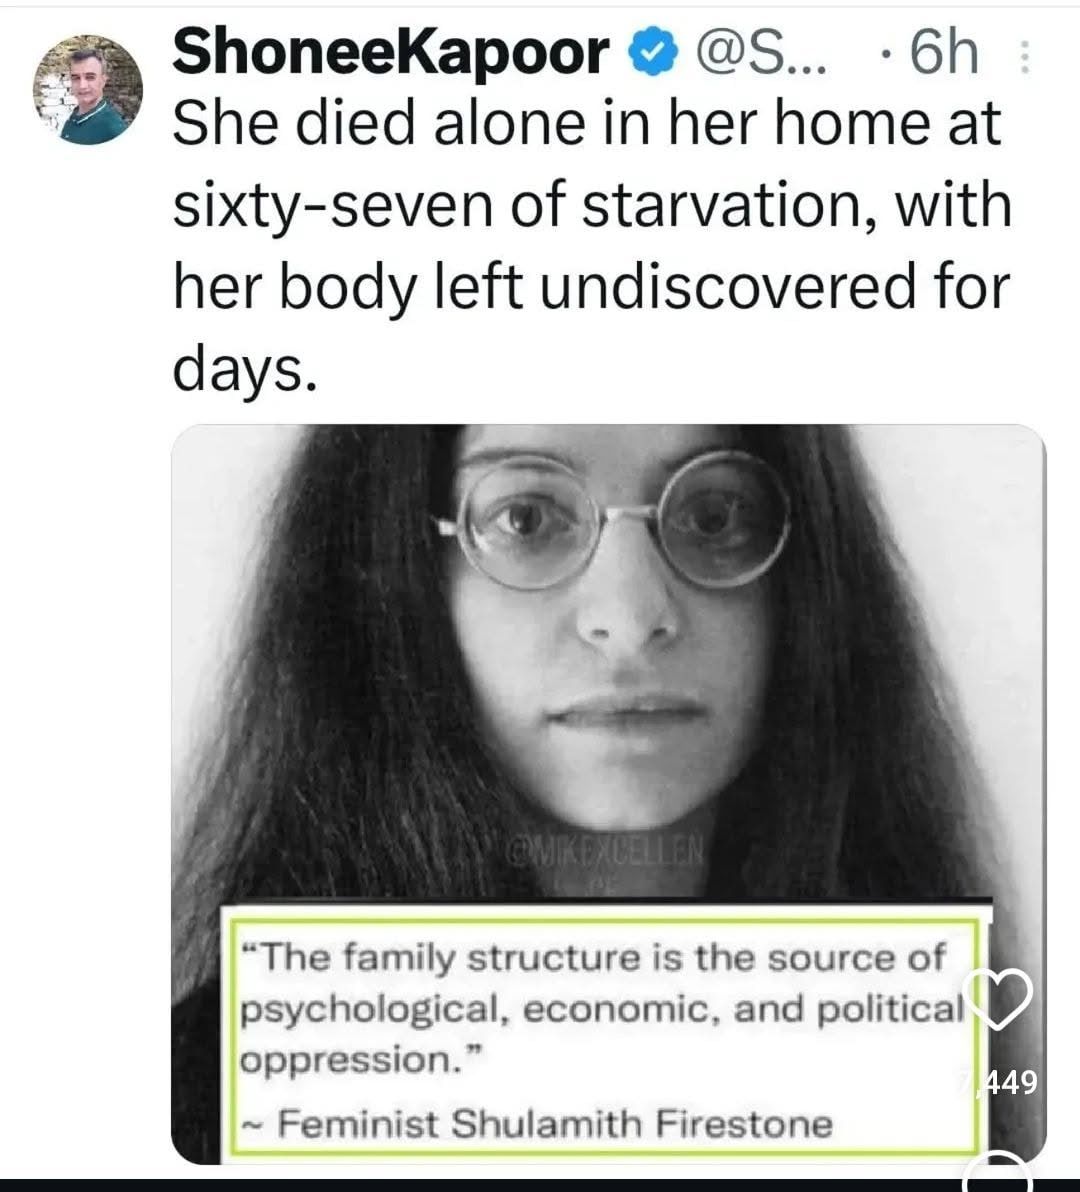
Task: Tap the white heart like icon
Action: coord(998,998)
